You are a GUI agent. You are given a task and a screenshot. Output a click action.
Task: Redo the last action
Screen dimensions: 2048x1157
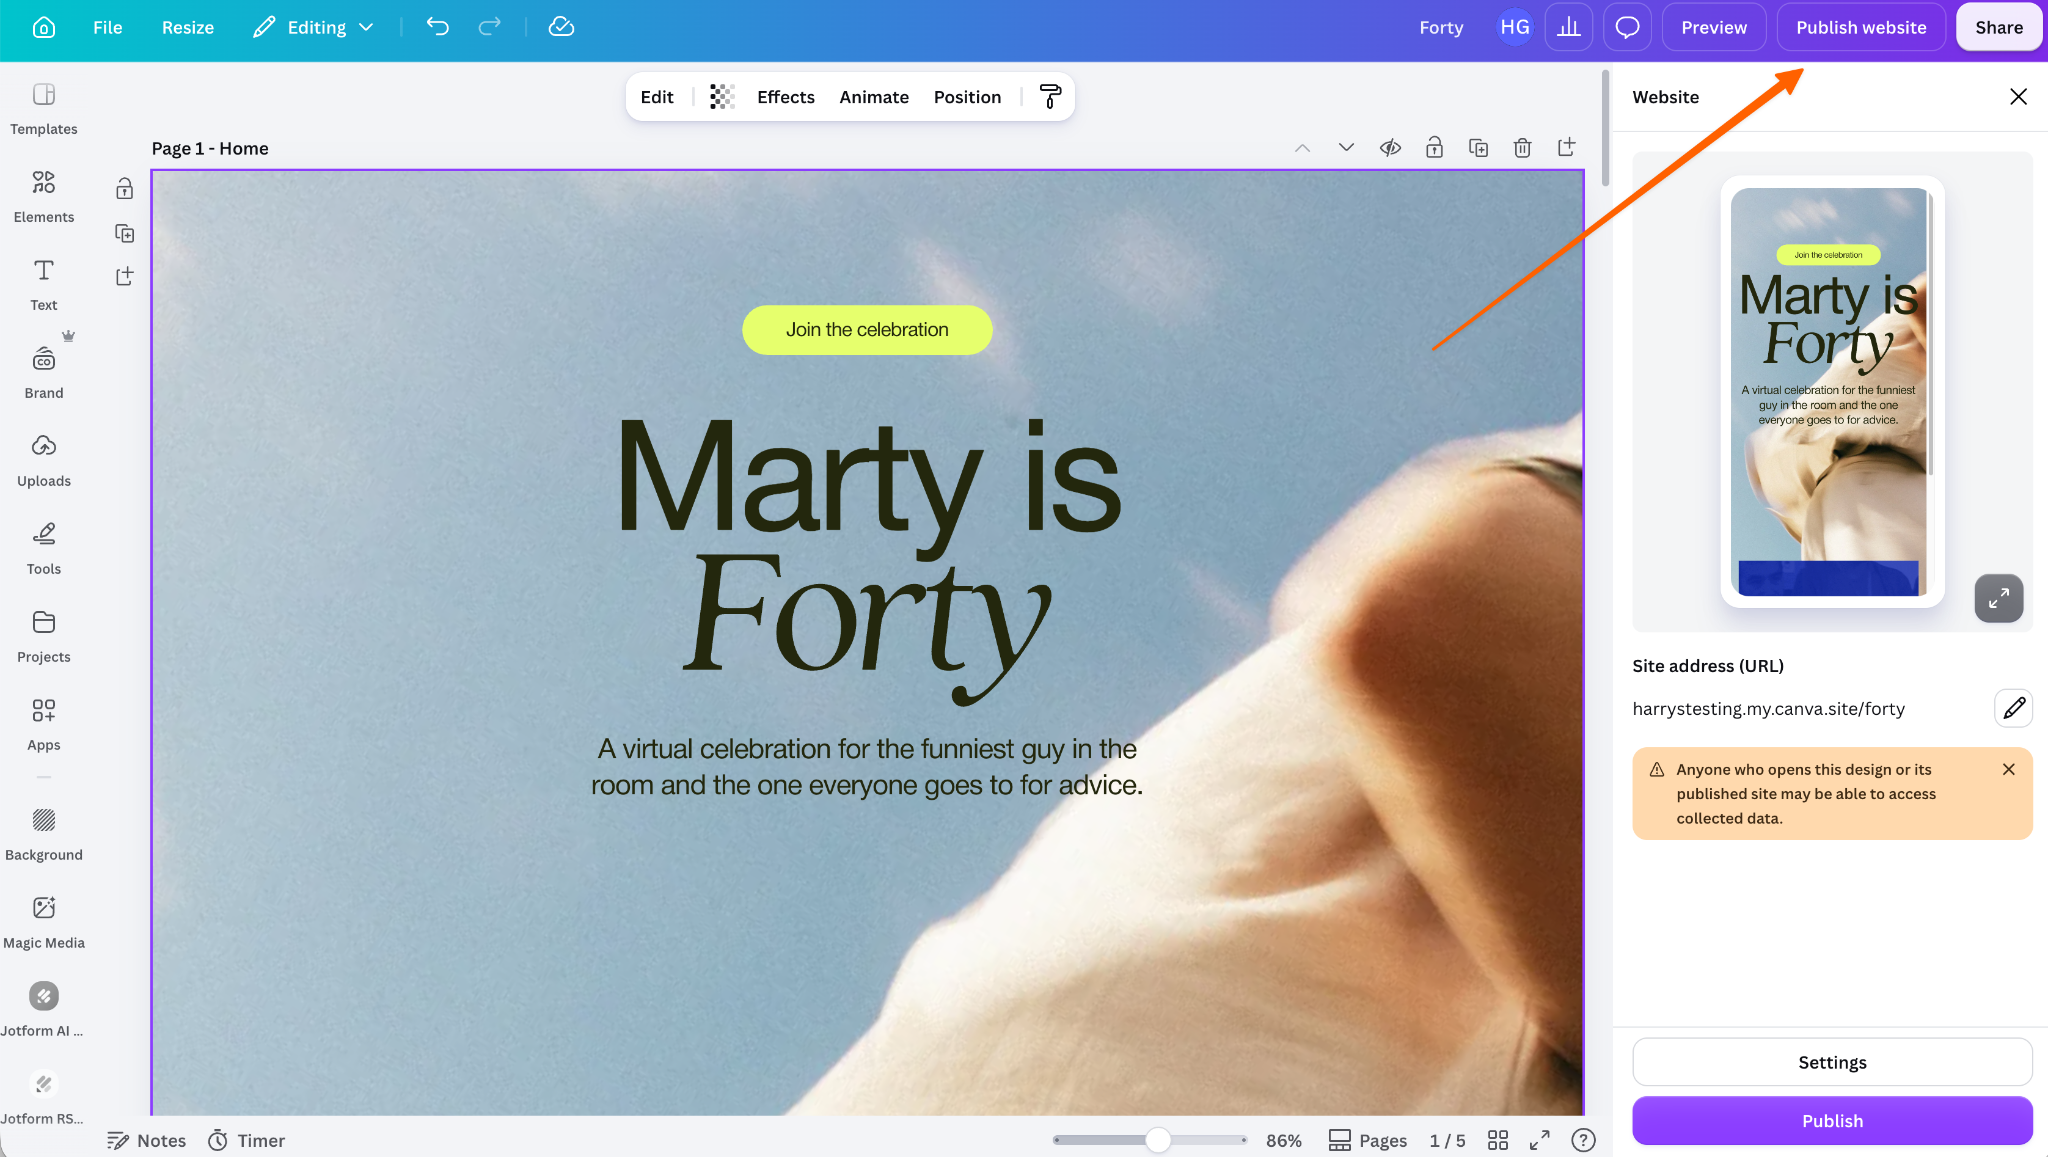coord(489,27)
